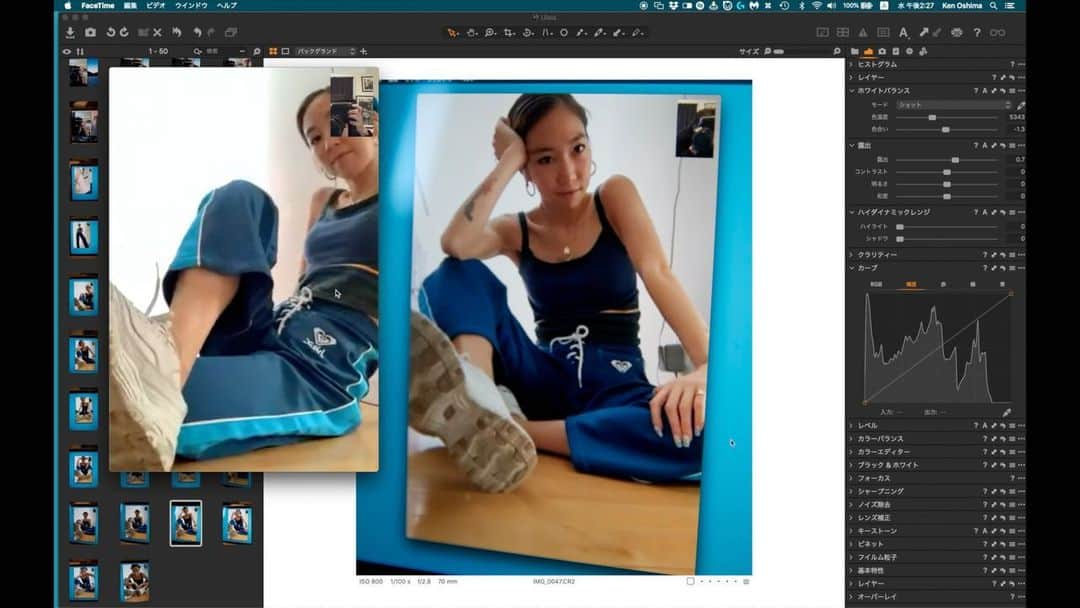
Task: Open the ビデオ menu
Action: click(x=156, y=6)
